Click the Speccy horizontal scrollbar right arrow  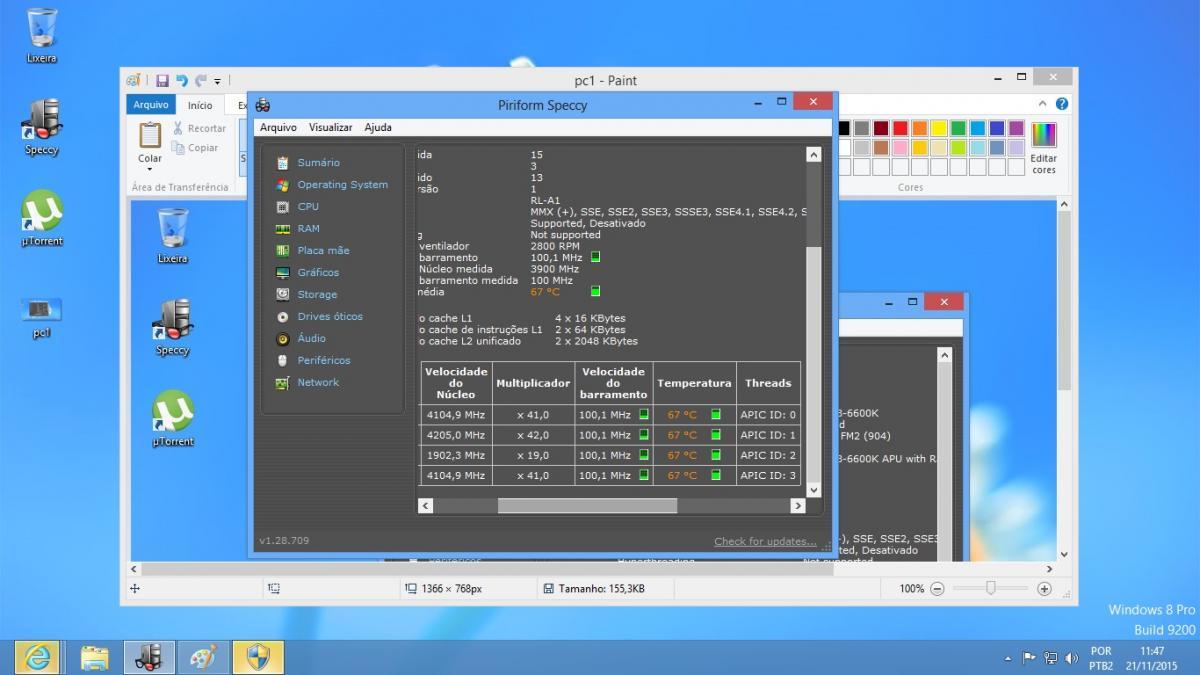[x=797, y=506]
